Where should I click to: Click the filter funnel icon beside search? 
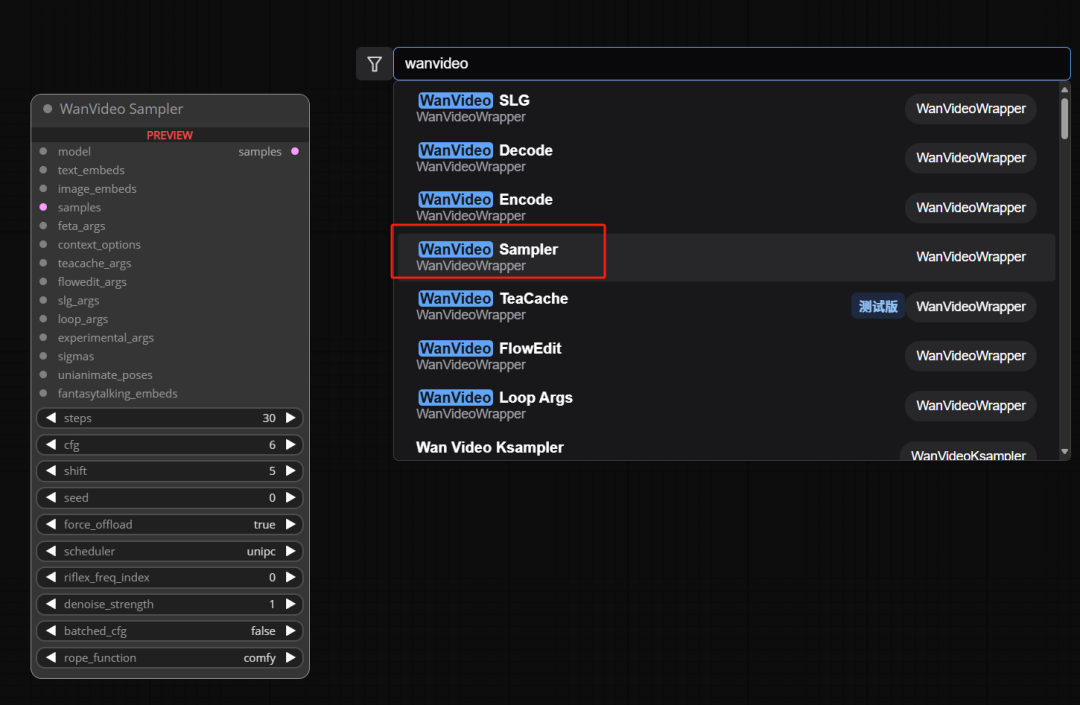(374, 64)
